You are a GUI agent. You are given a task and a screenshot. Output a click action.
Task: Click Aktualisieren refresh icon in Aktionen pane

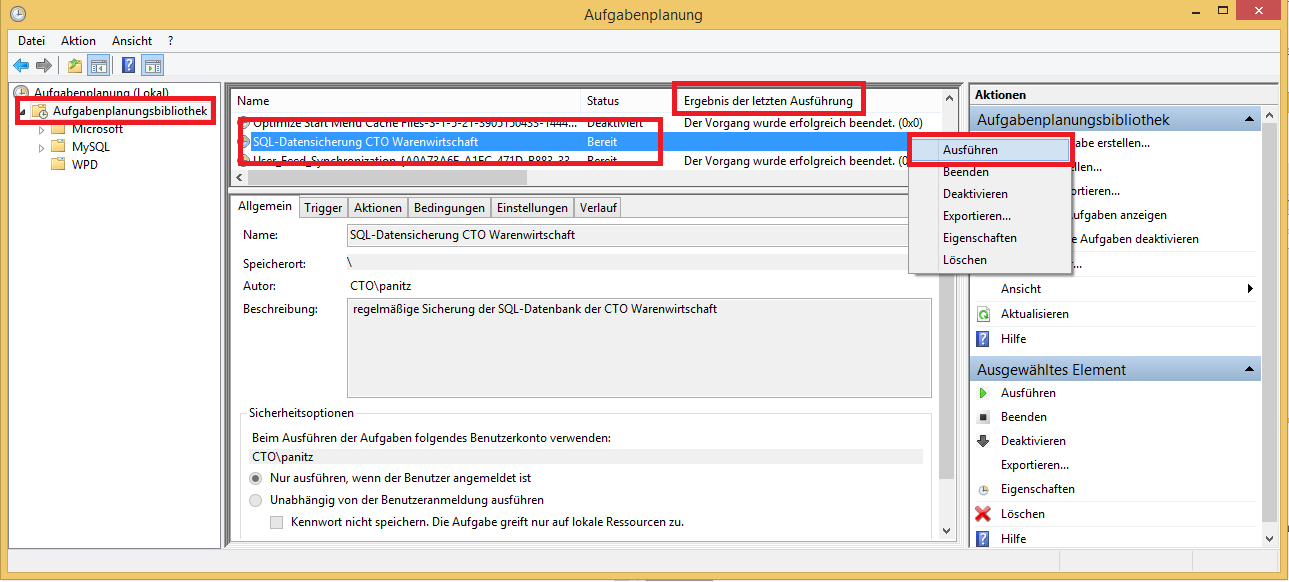coord(983,314)
